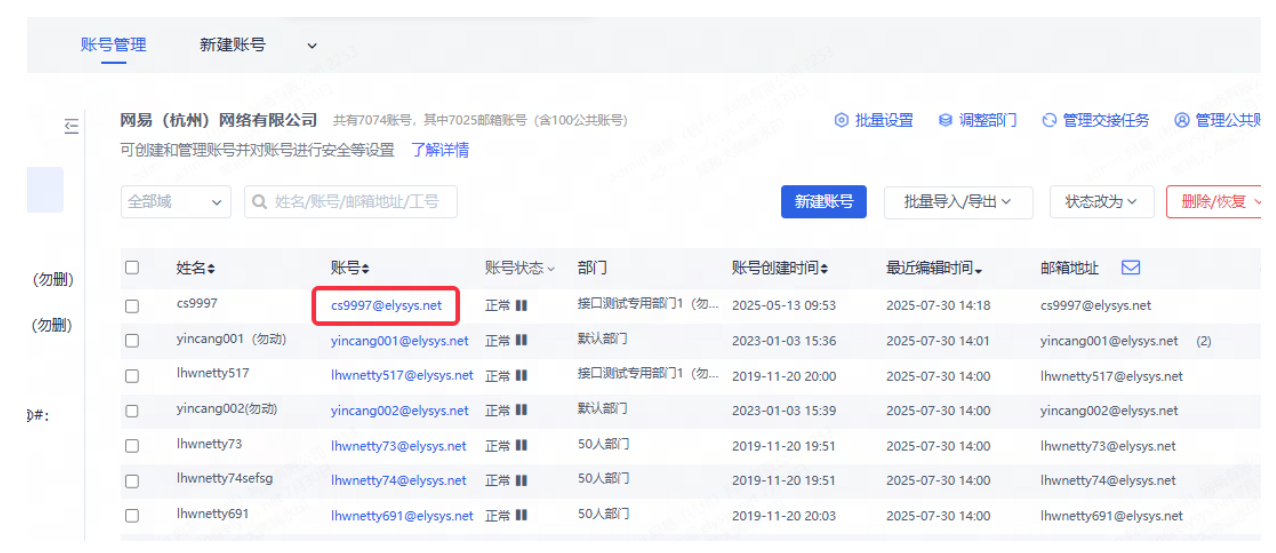Click the status pause icon for lhwnetty691
This screenshot has width=1276, height=553.
point(522,516)
